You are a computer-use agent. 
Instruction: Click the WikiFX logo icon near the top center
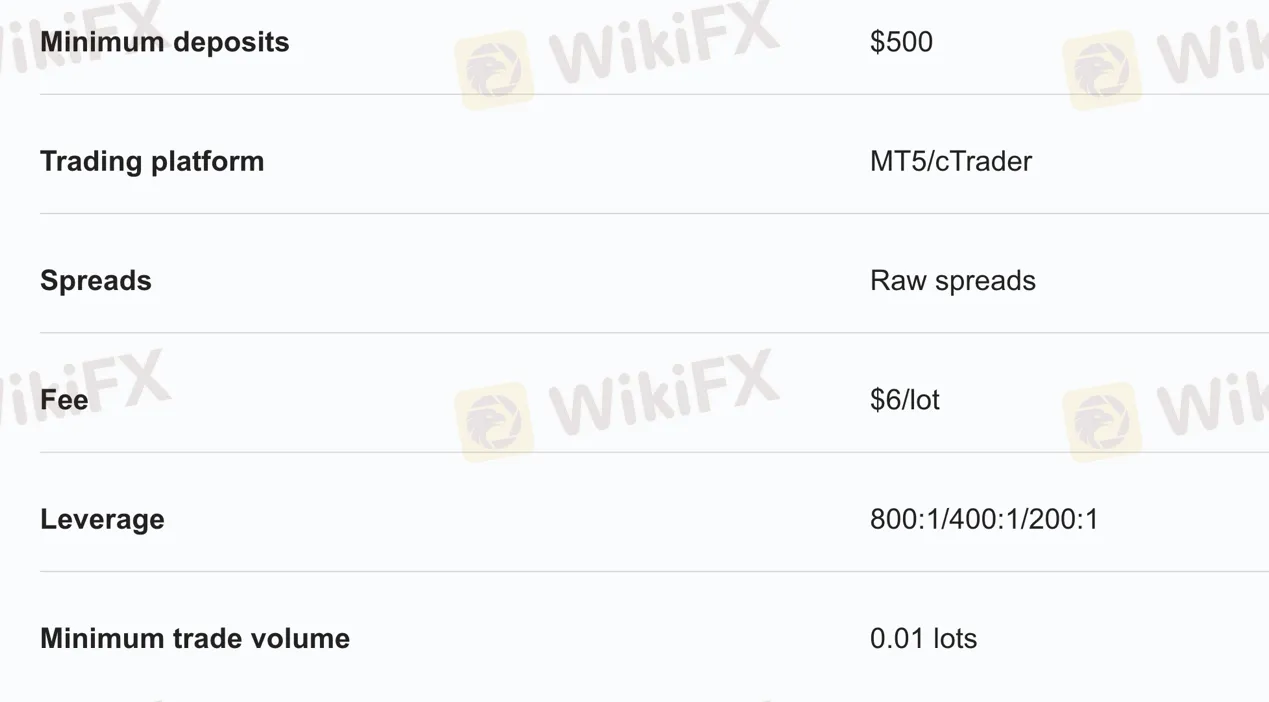(x=494, y=69)
